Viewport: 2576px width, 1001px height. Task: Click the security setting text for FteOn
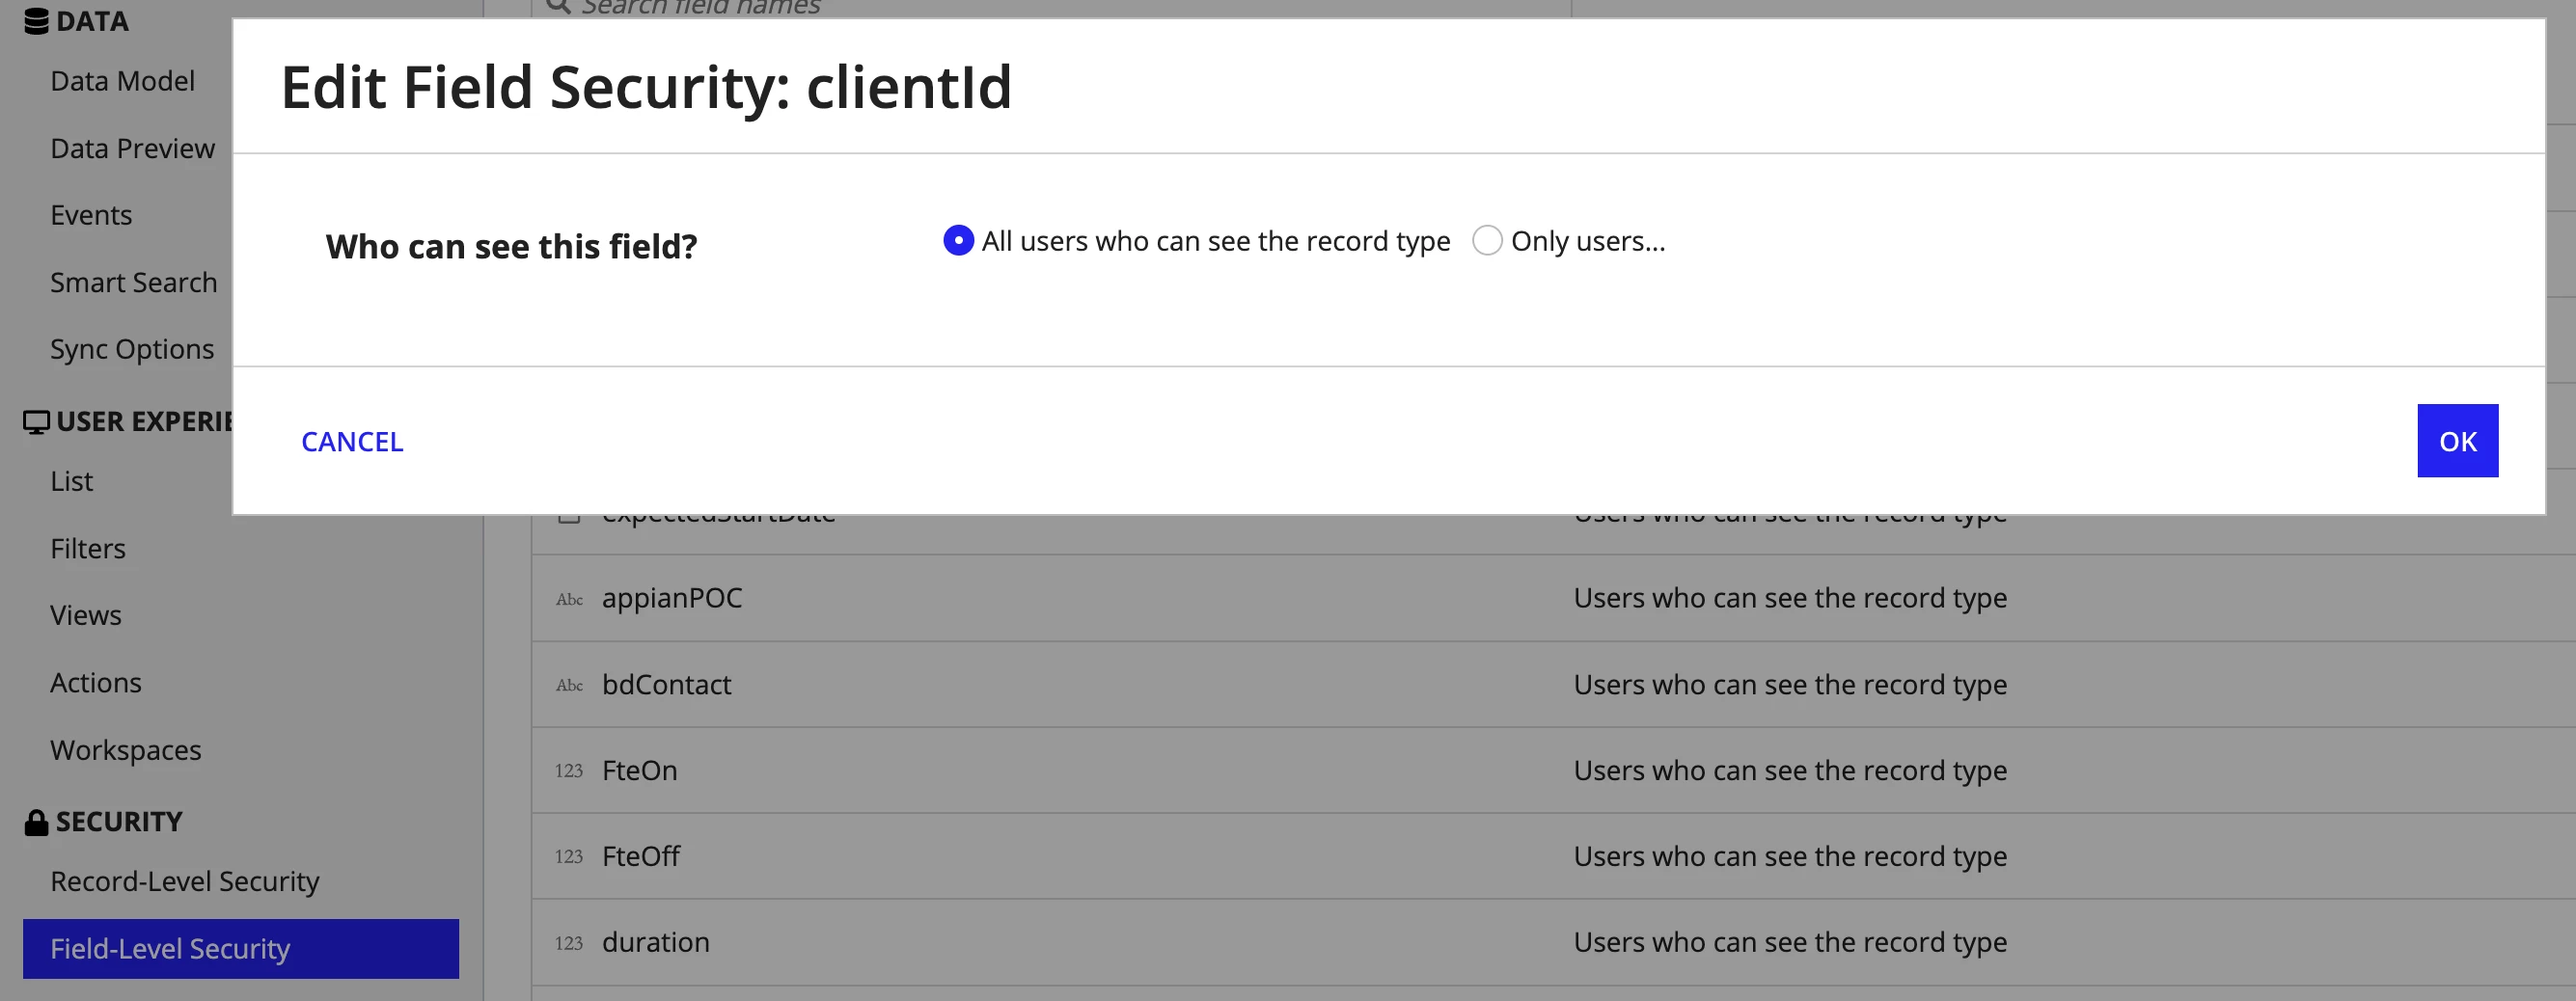1790,770
